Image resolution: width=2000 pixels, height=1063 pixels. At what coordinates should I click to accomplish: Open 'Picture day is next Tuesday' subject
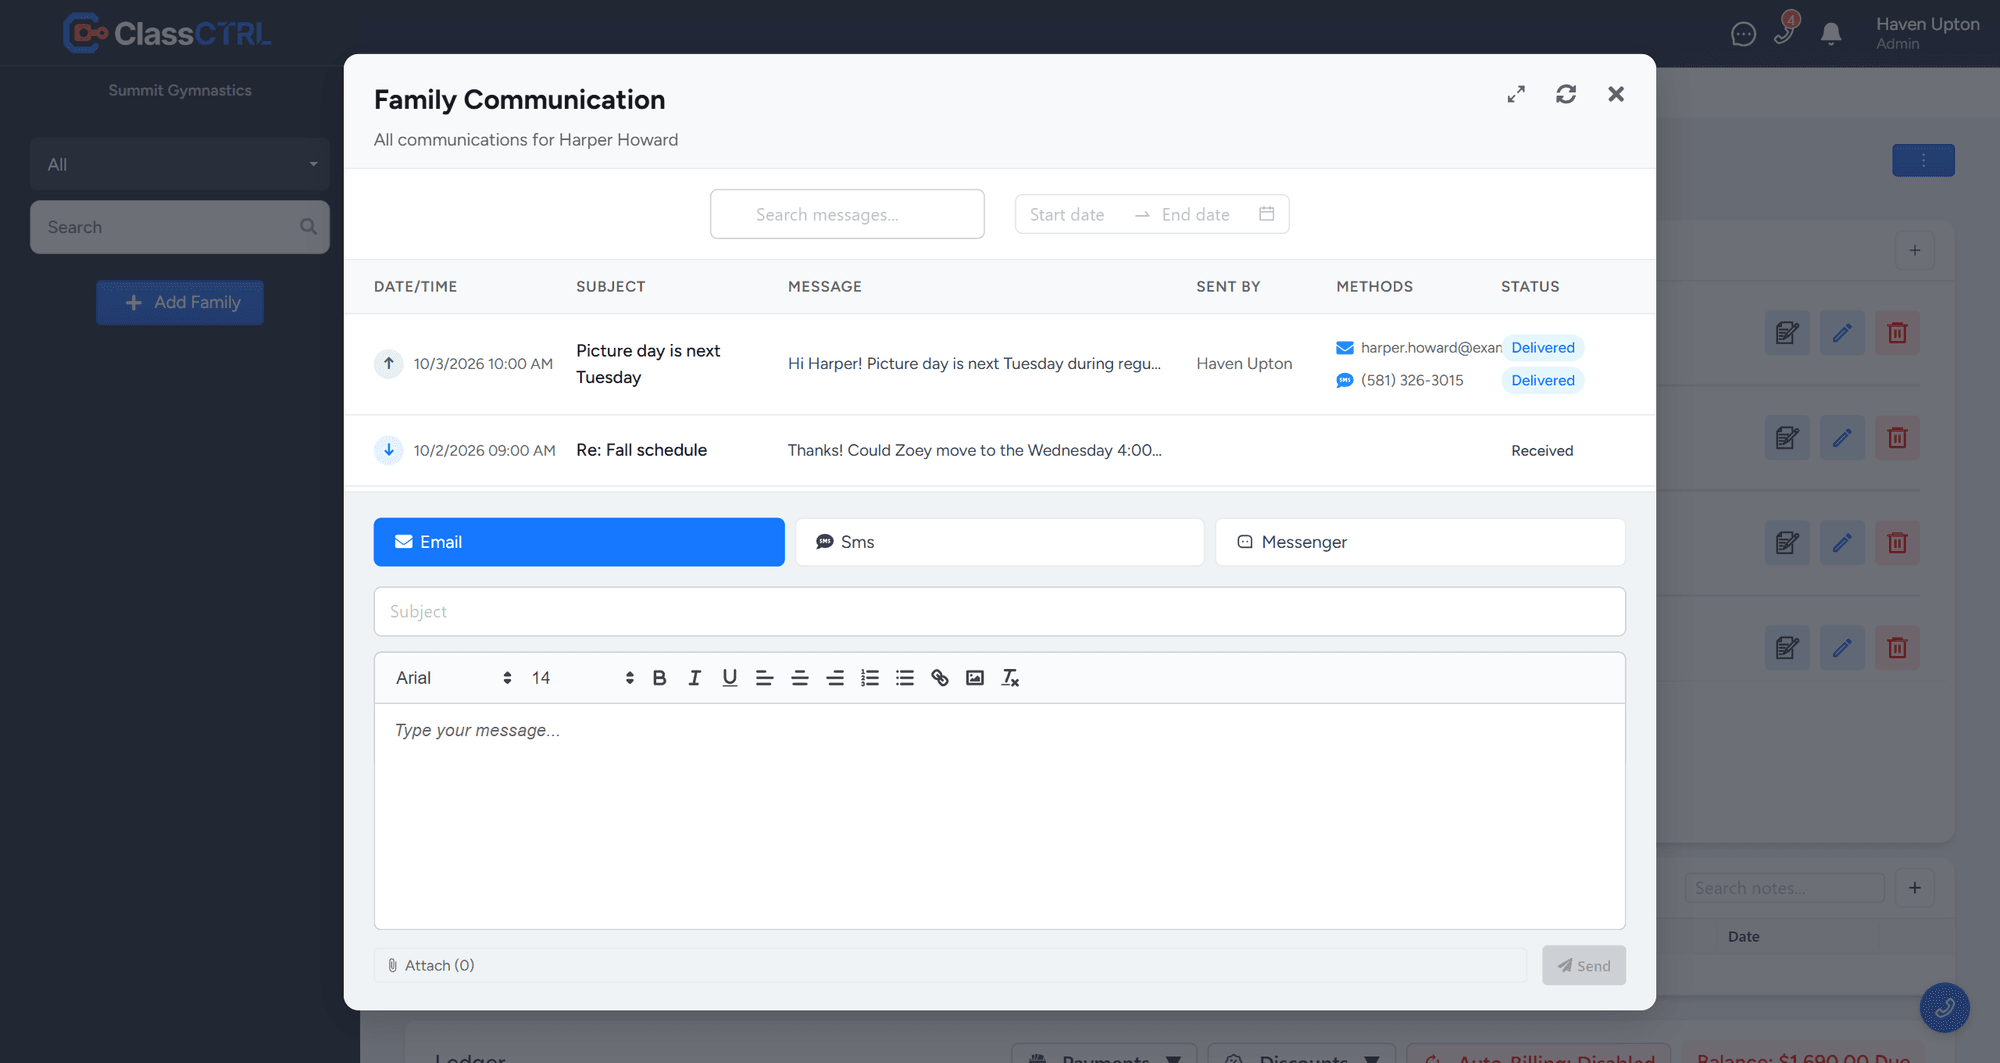click(648, 364)
